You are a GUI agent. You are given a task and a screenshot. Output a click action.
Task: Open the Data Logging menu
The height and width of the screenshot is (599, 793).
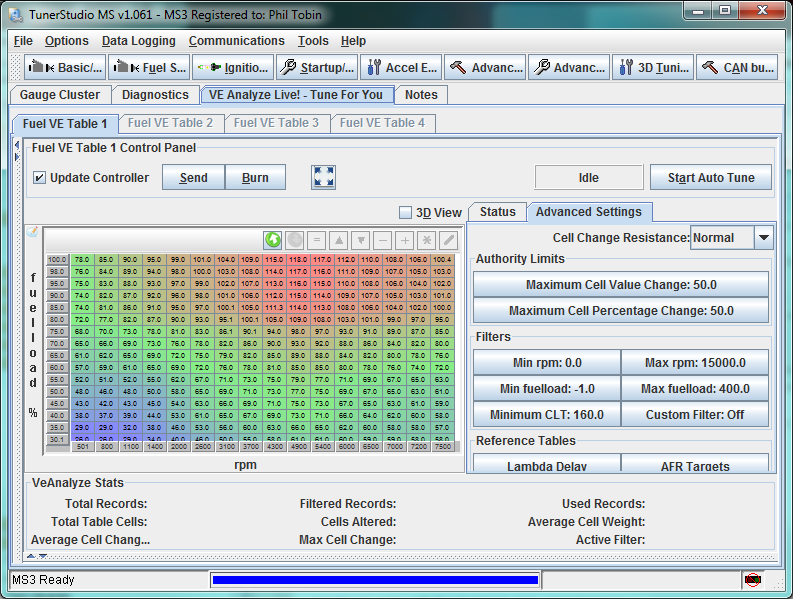[138, 41]
